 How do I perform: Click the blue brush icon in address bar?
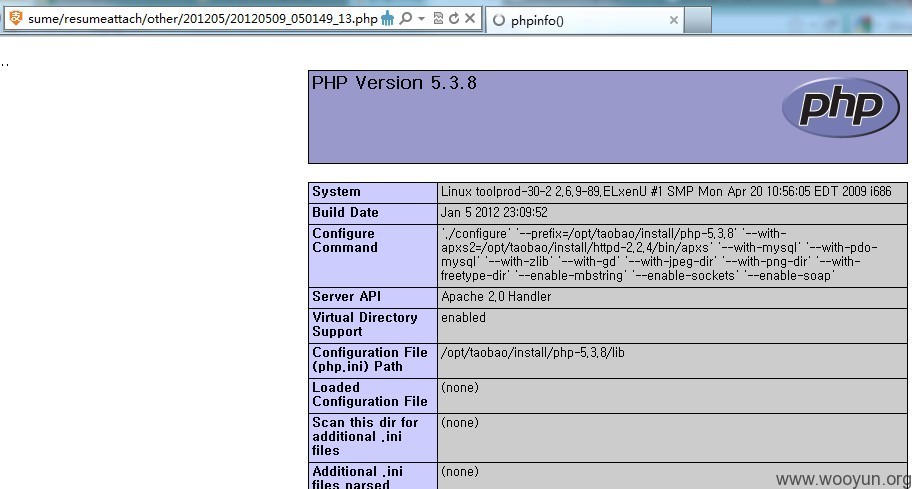click(387, 19)
